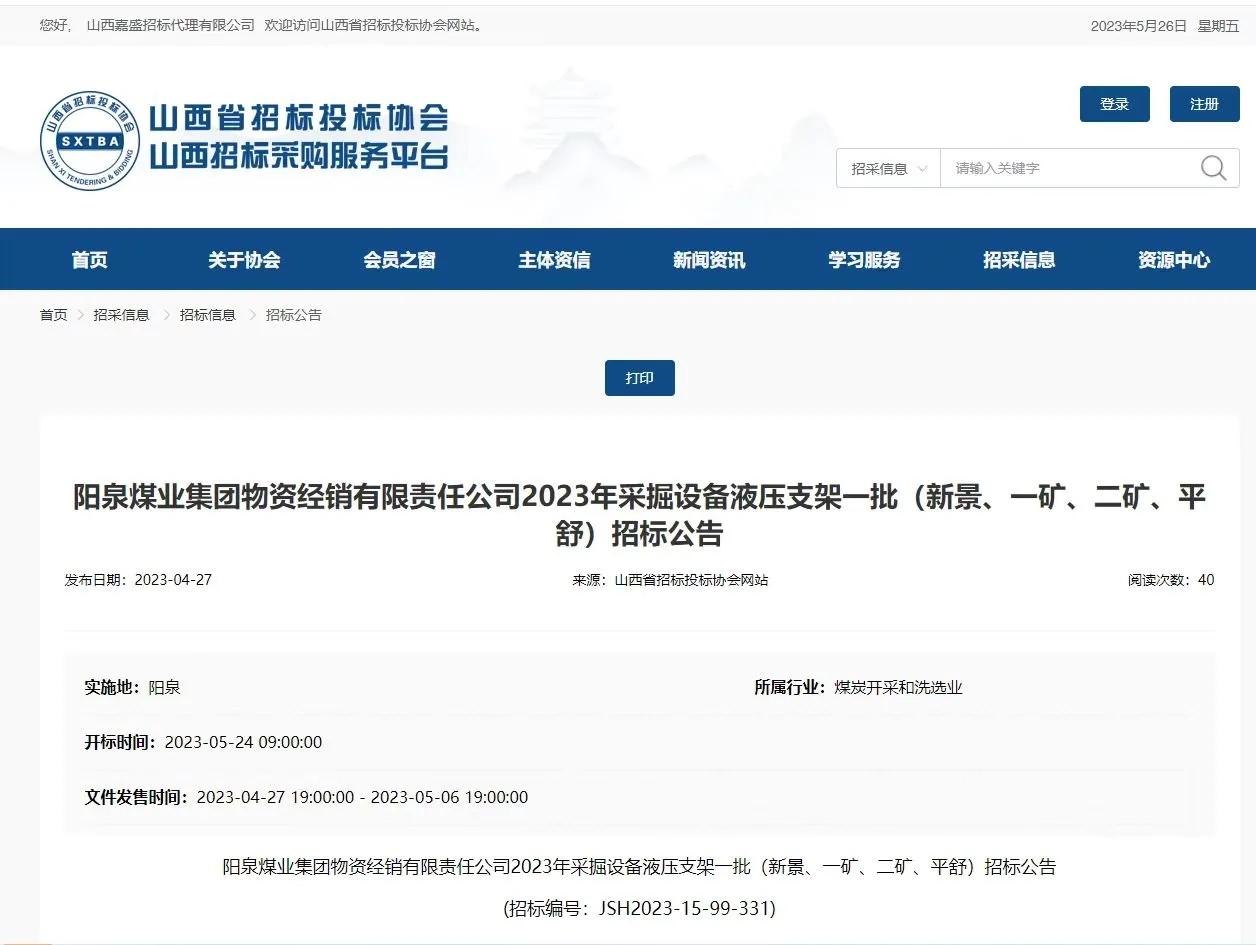Image resolution: width=1256 pixels, height=945 pixels.
Task: Click the 所属行业 value 煤炭开采和洗选业
Action: click(x=898, y=688)
